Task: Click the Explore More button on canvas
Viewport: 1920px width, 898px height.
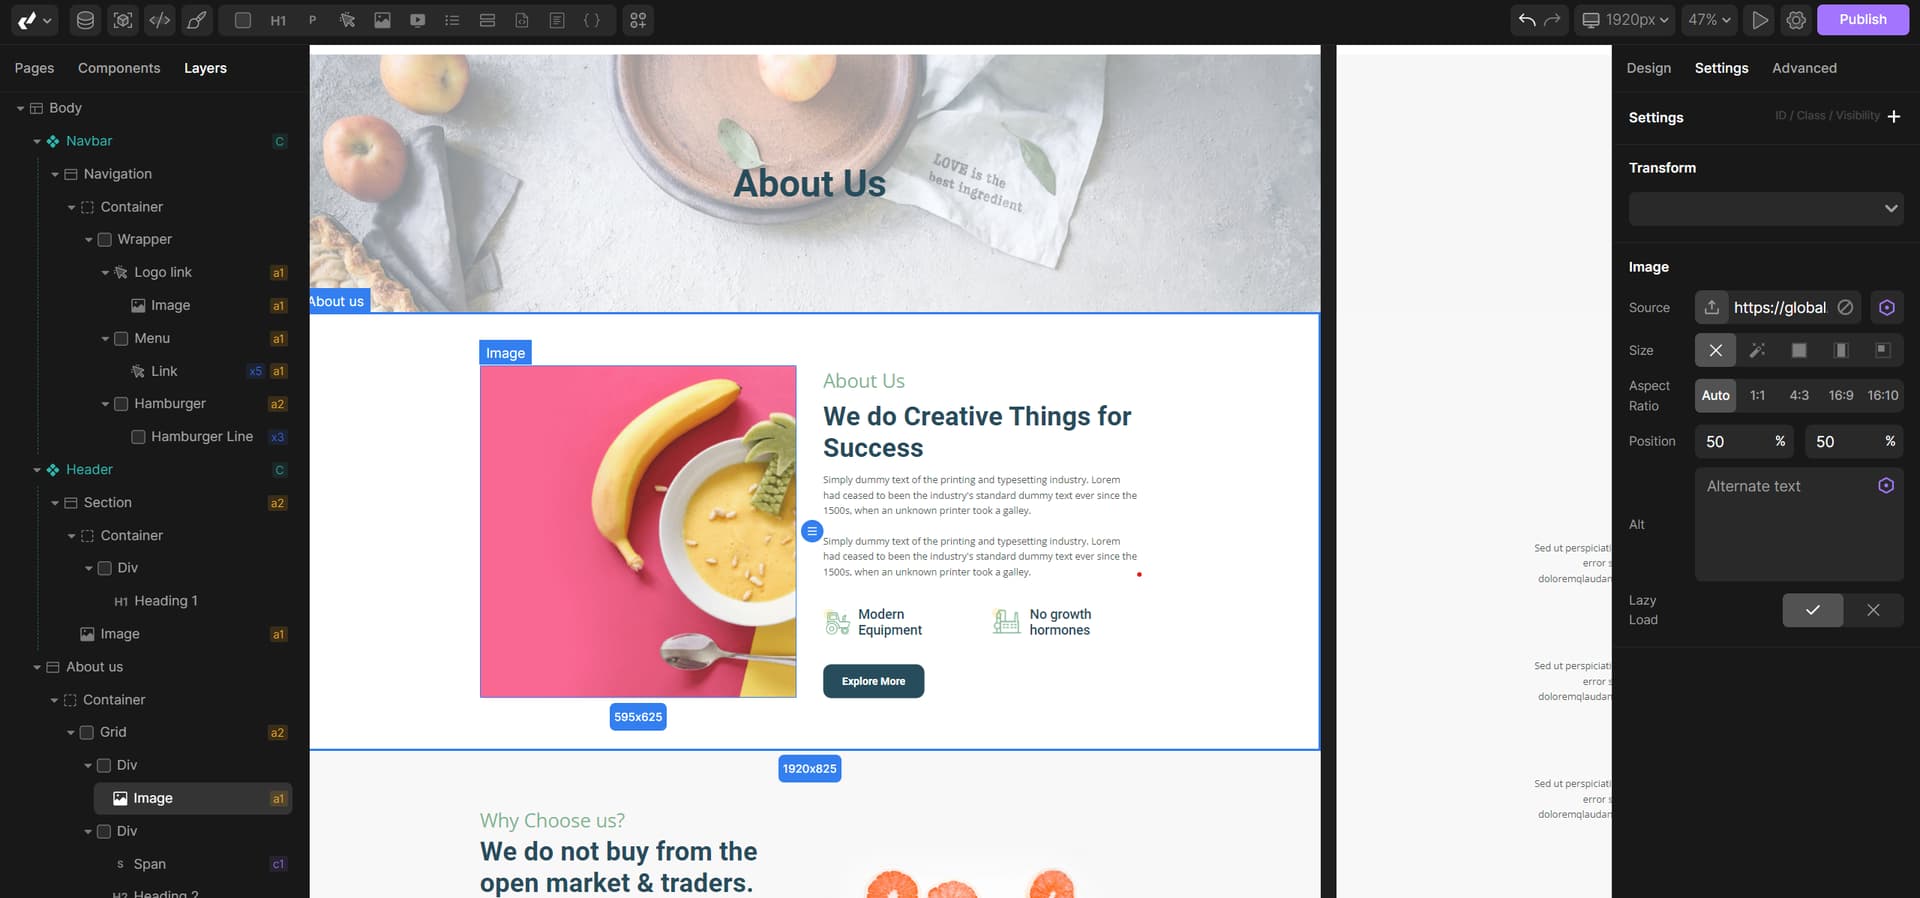Action: coord(873,681)
